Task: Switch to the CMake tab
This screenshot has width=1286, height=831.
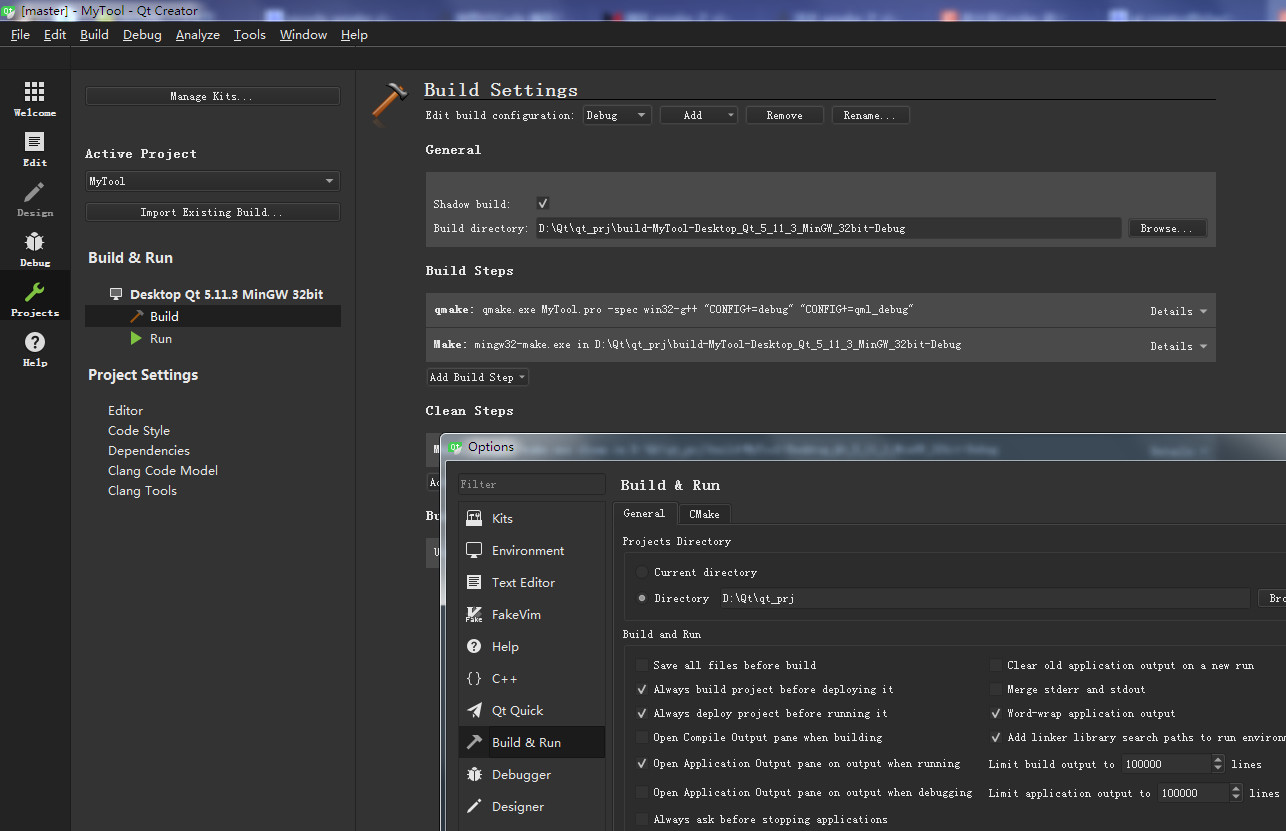Action: 703,513
